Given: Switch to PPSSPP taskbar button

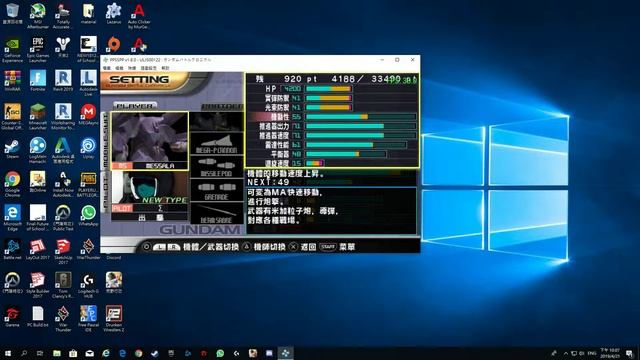Looking at the screenshot, I should (x=285, y=353).
